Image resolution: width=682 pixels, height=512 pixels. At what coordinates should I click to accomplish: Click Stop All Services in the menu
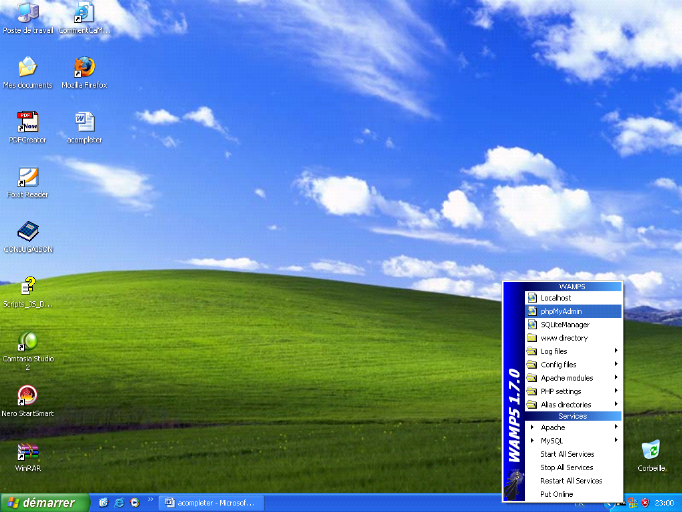[x=567, y=467]
